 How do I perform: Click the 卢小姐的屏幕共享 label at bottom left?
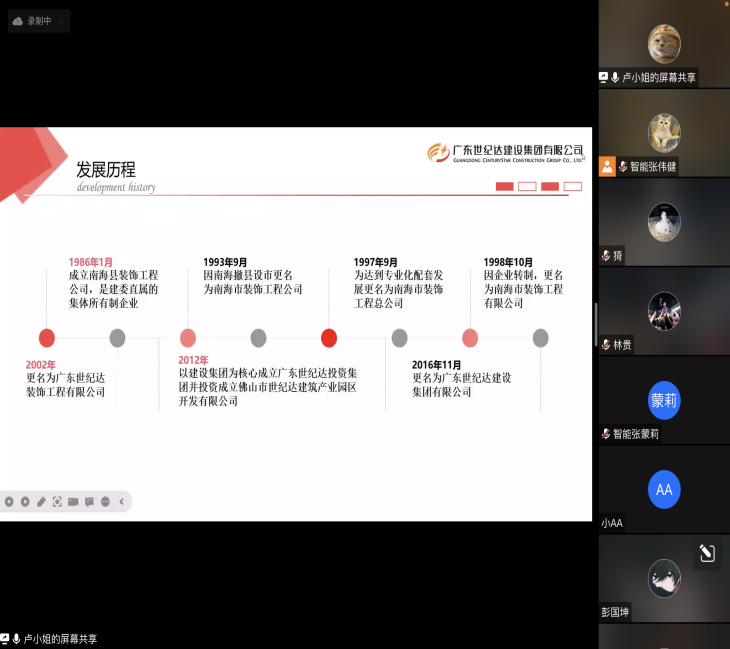[x=60, y=639]
